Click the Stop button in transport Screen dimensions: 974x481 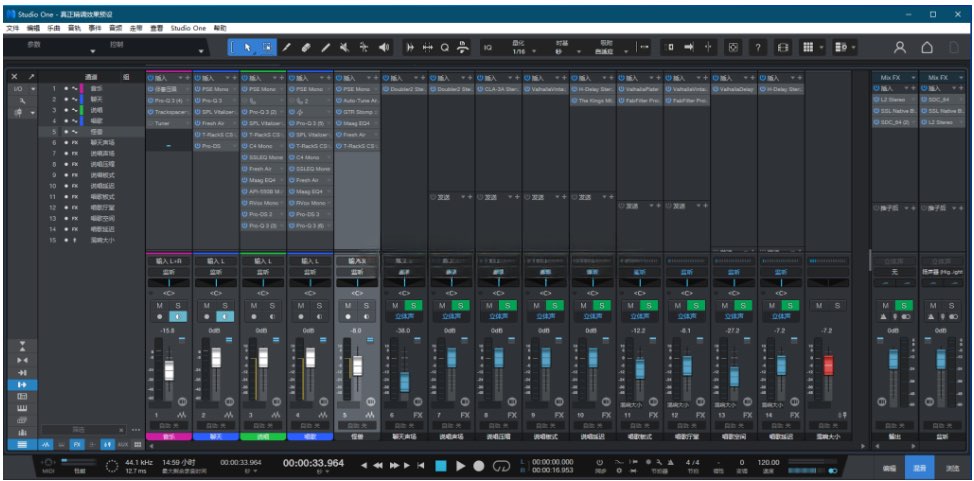coord(440,465)
